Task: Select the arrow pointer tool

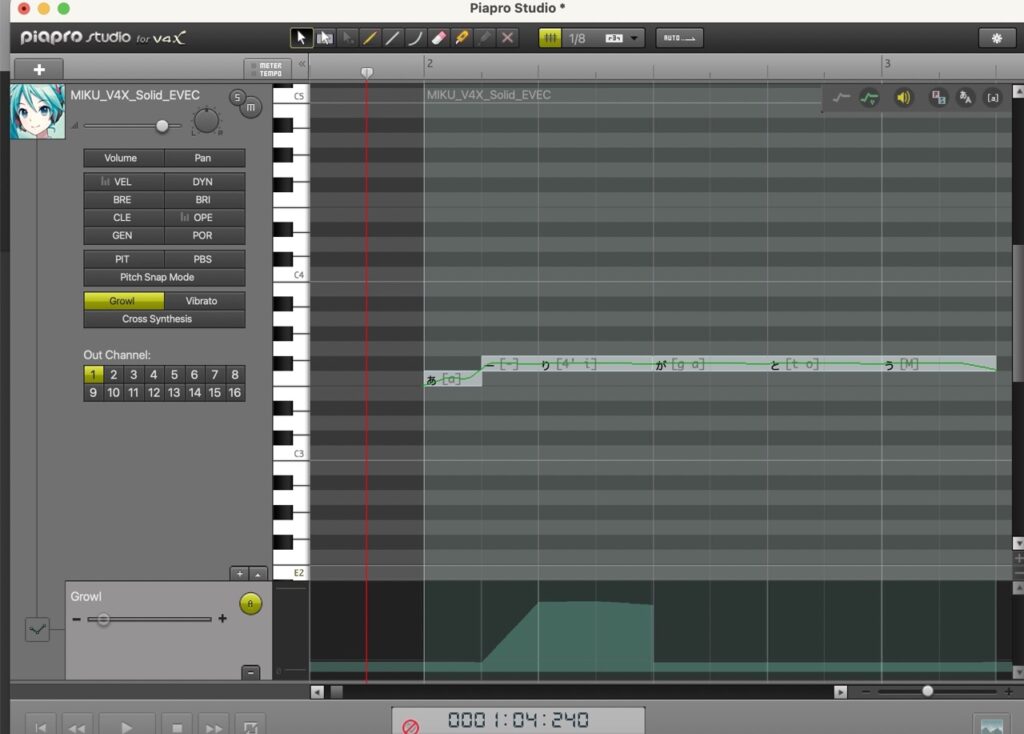Action: pyautogui.click(x=301, y=38)
